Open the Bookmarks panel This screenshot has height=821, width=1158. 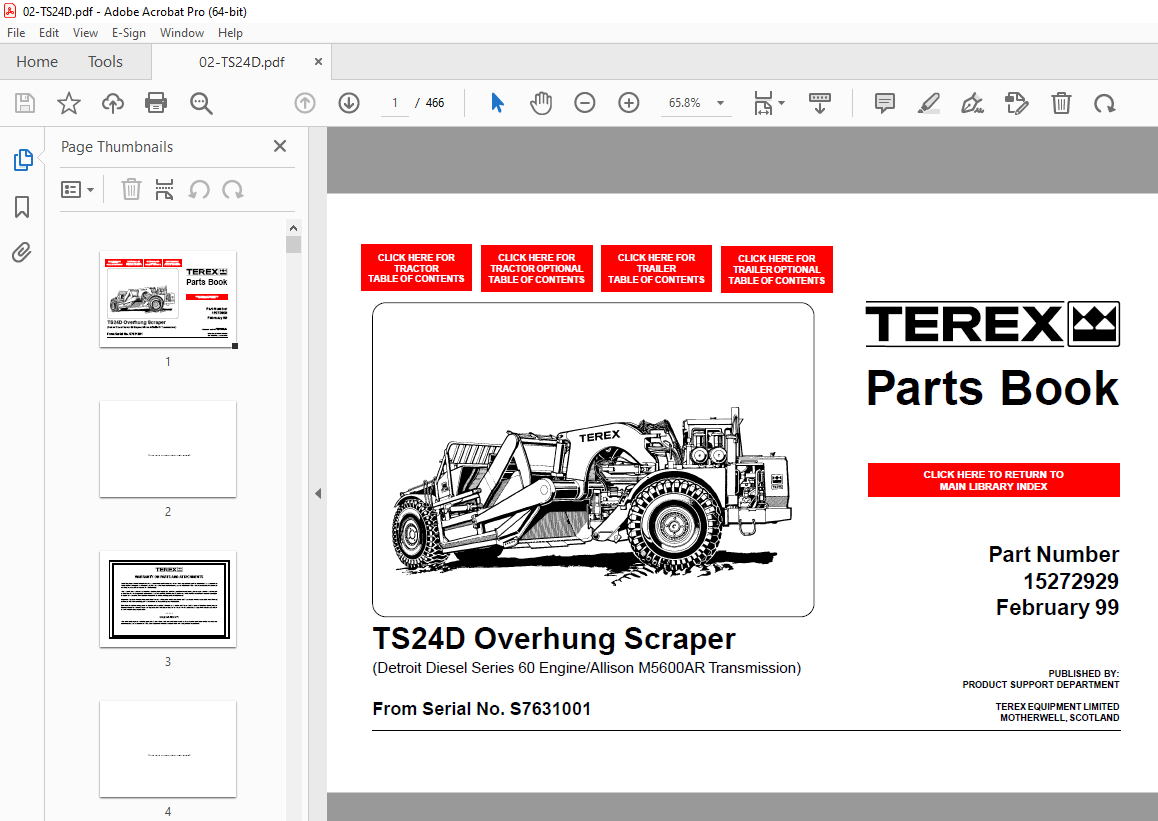click(22, 207)
